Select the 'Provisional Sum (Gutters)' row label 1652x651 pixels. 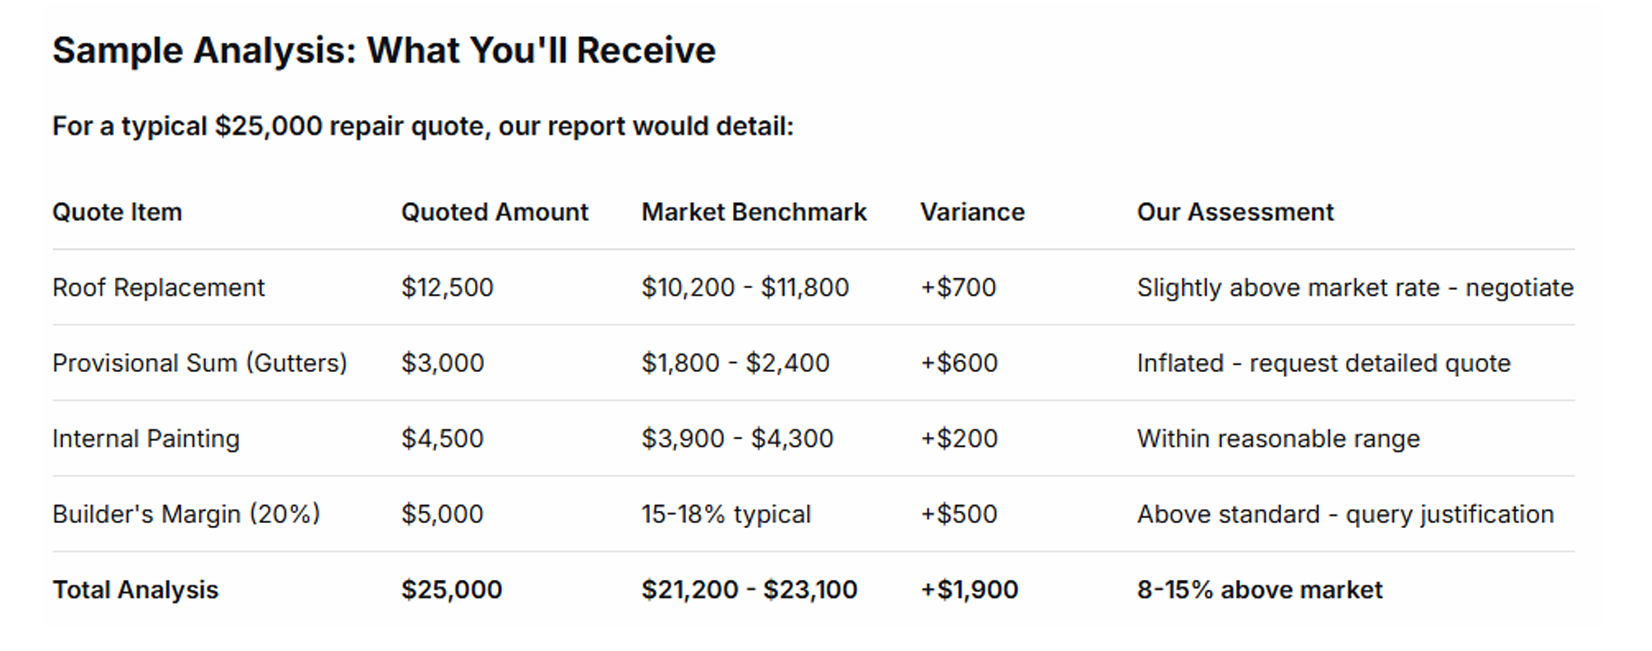pos(199,363)
